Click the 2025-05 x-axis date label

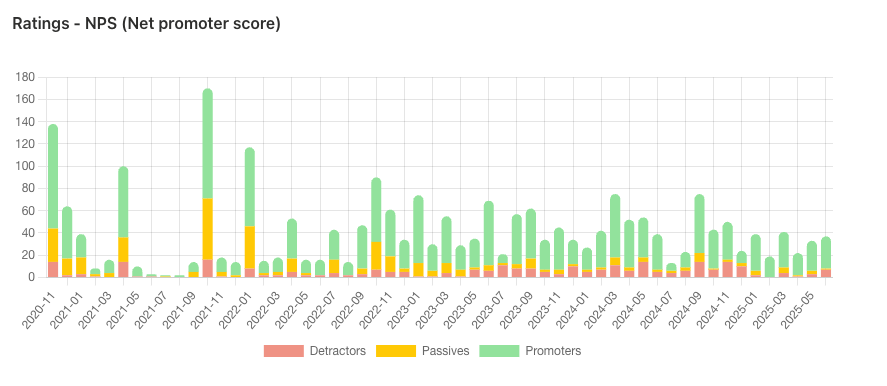798,308
